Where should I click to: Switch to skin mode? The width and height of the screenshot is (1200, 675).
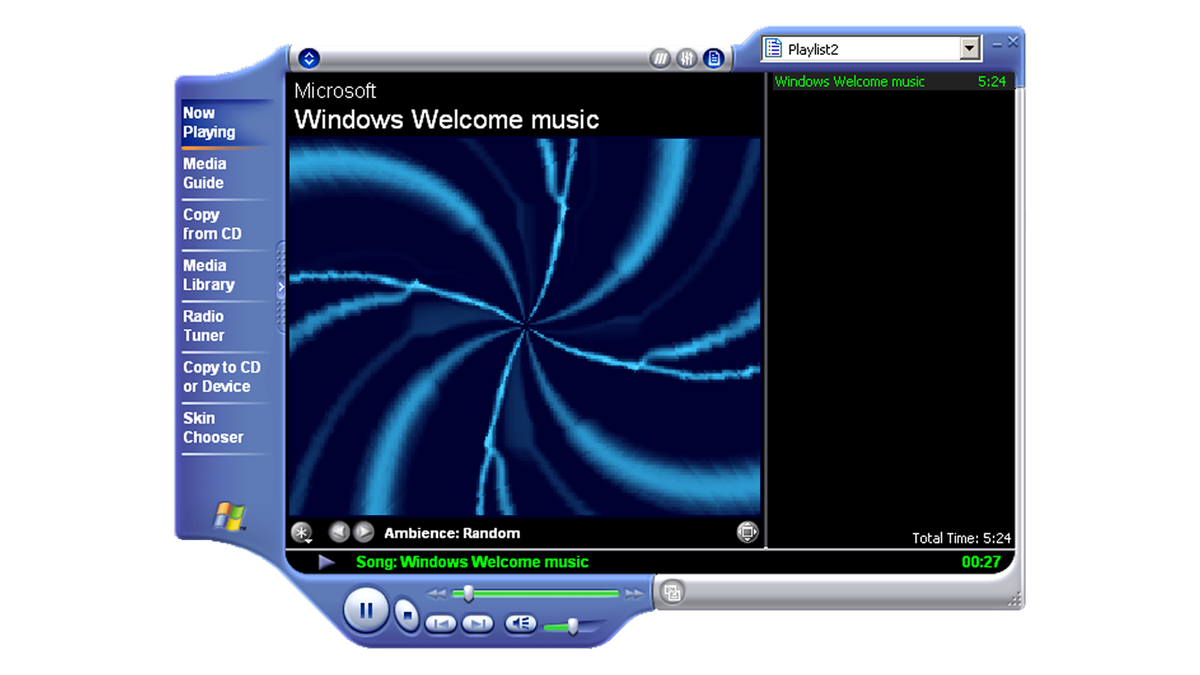click(x=673, y=592)
